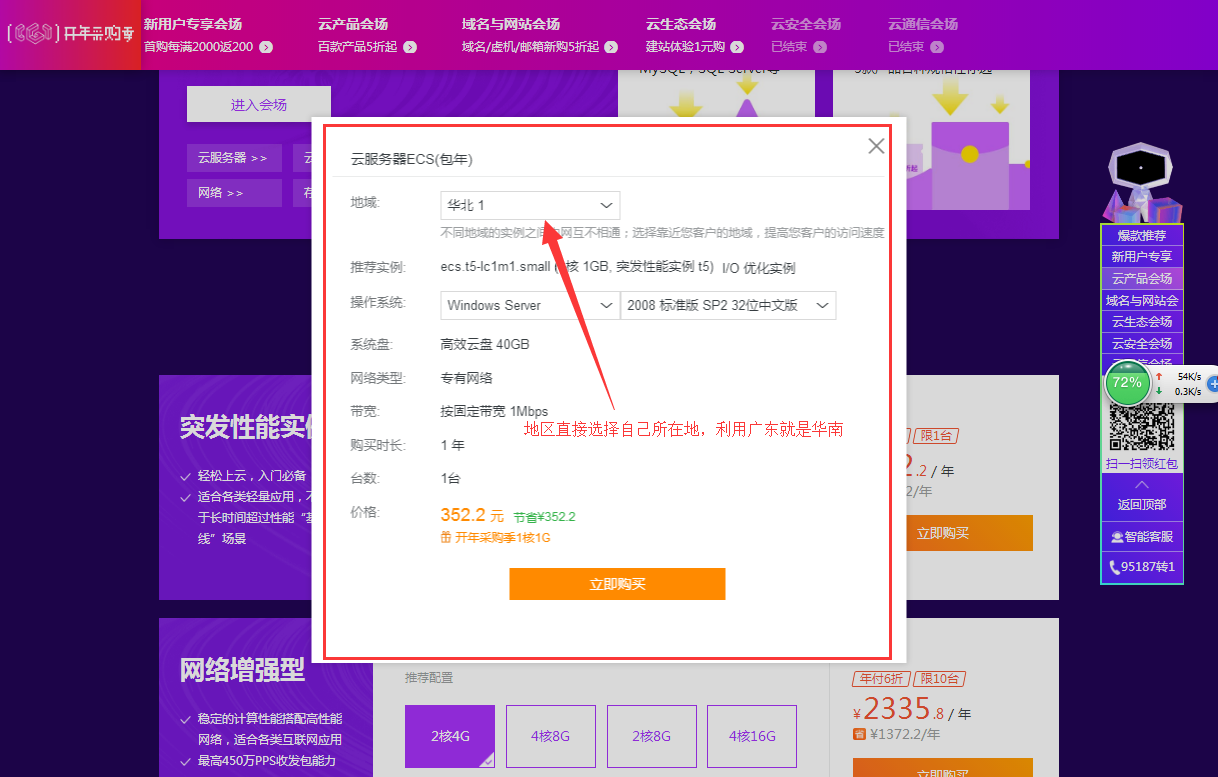
Task: Click 高效云盘 40GB system disk value
Action: point(485,344)
